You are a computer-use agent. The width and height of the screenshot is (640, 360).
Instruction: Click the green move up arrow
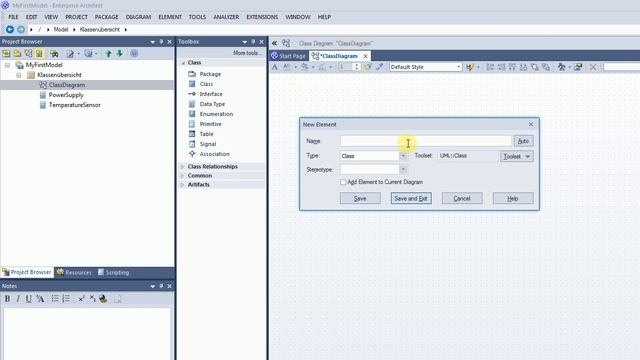tap(108, 53)
